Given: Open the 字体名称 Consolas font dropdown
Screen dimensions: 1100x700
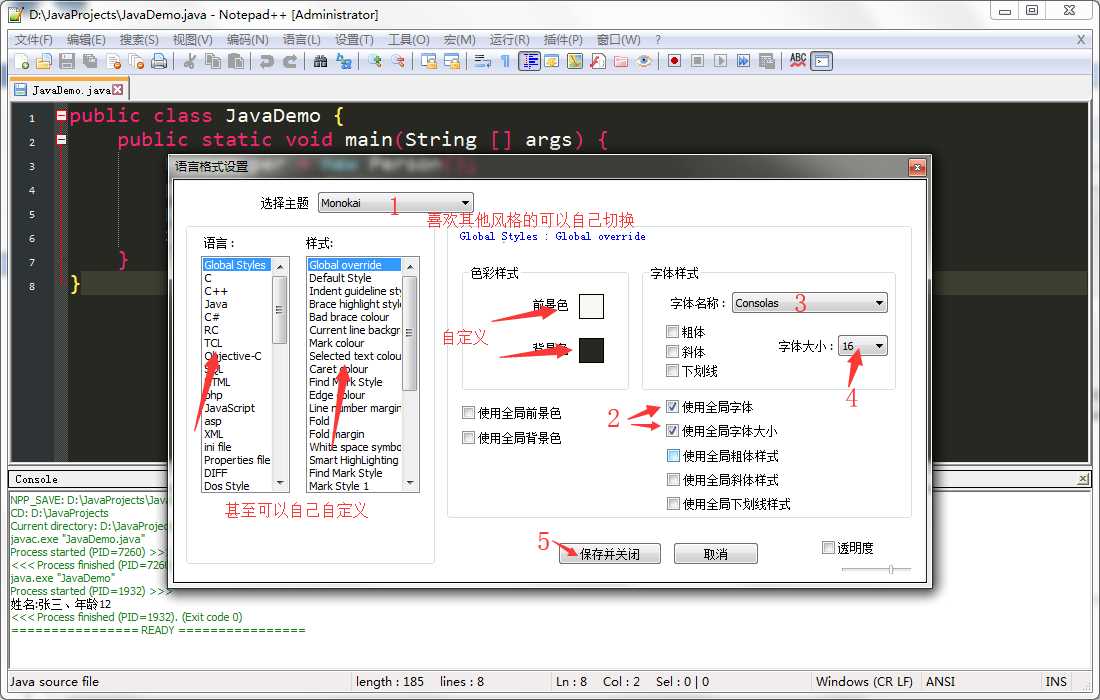Looking at the screenshot, I should tap(810, 303).
